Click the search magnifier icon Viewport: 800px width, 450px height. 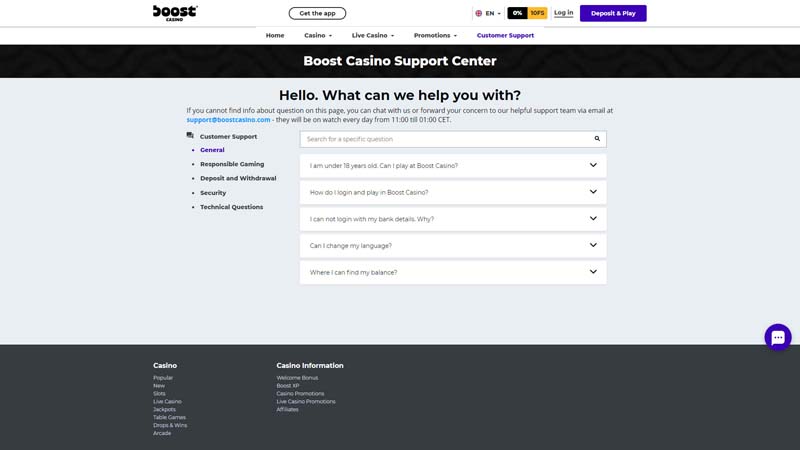click(597, 139)
